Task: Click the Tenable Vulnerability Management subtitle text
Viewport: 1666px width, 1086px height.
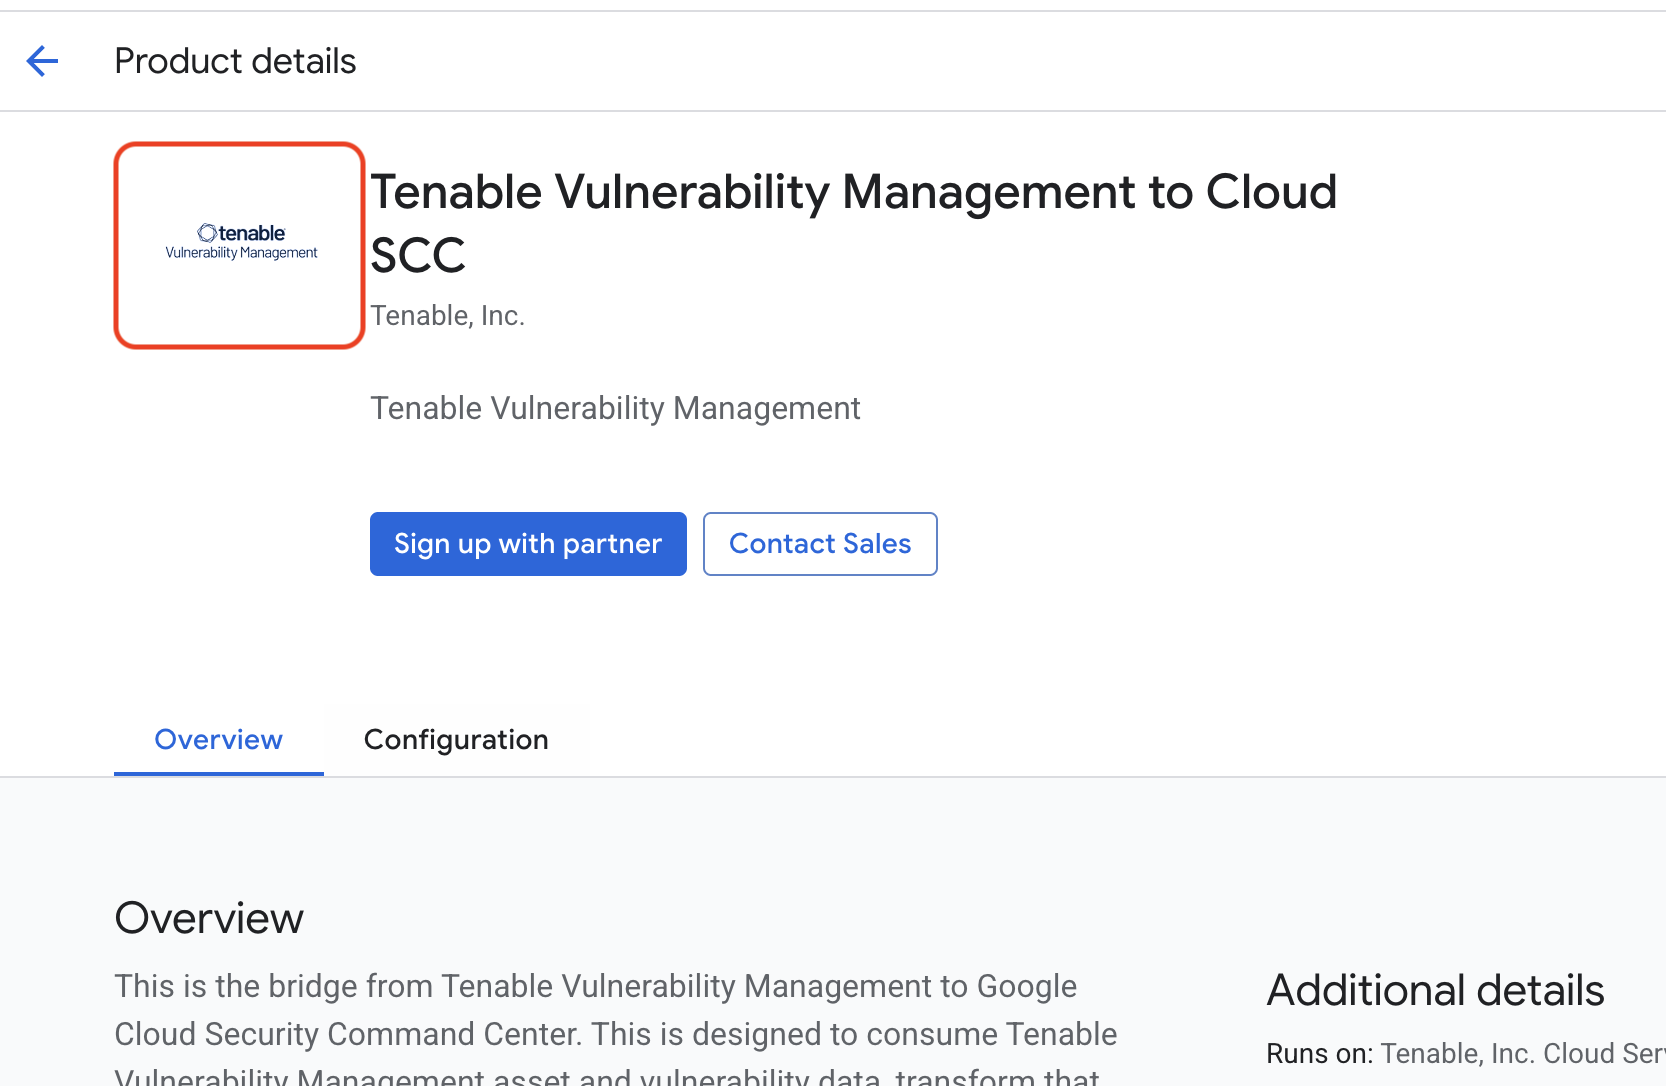Action: [x=615, y=408]
